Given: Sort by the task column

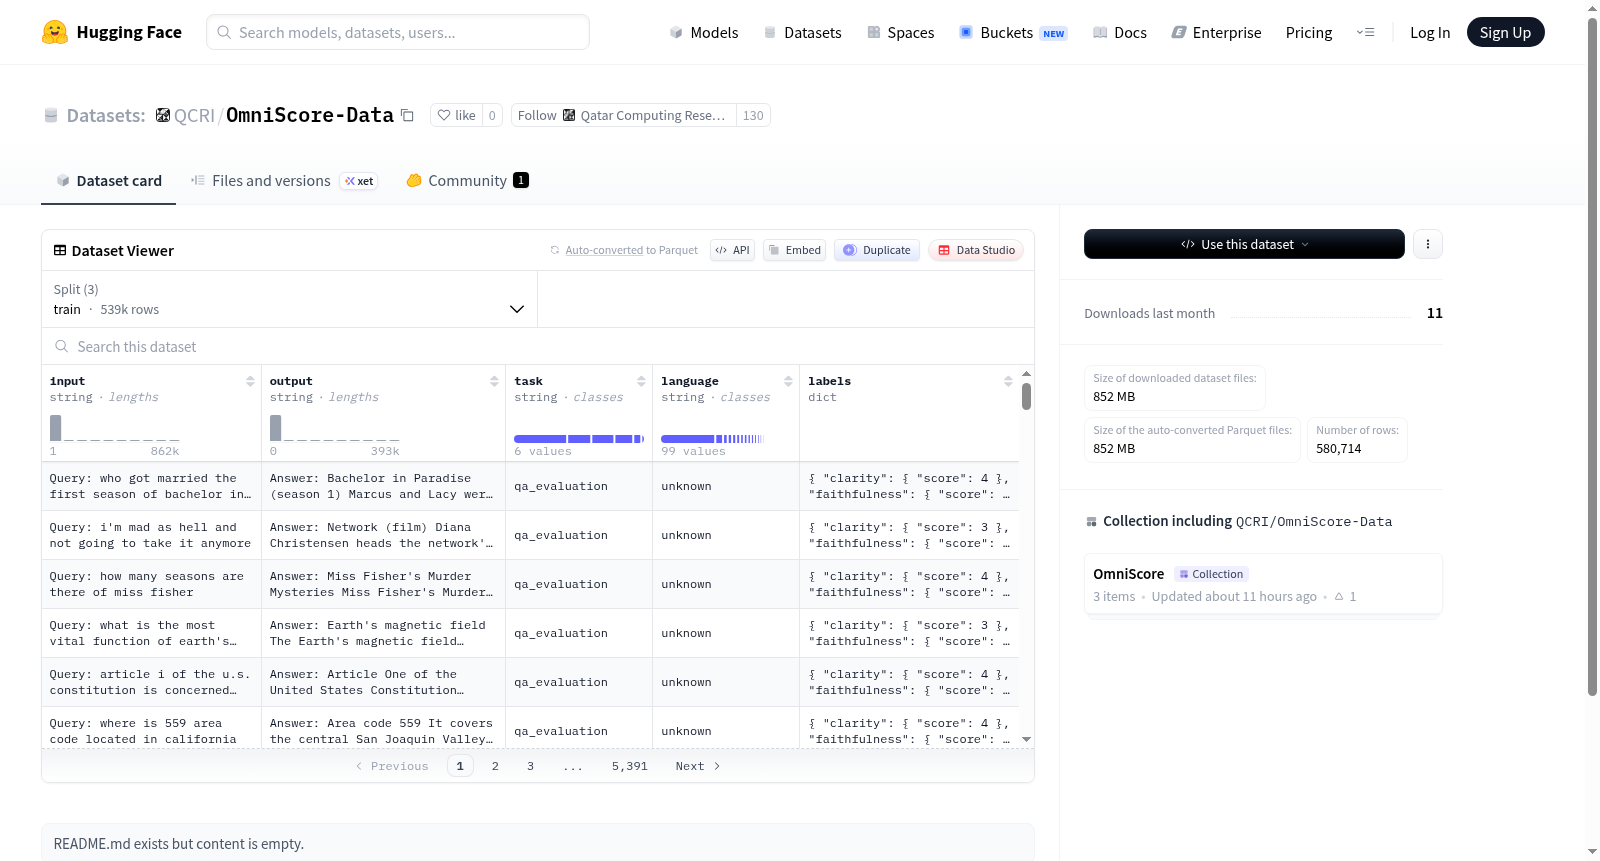Looking at the screenshot, I should (641, 381).
